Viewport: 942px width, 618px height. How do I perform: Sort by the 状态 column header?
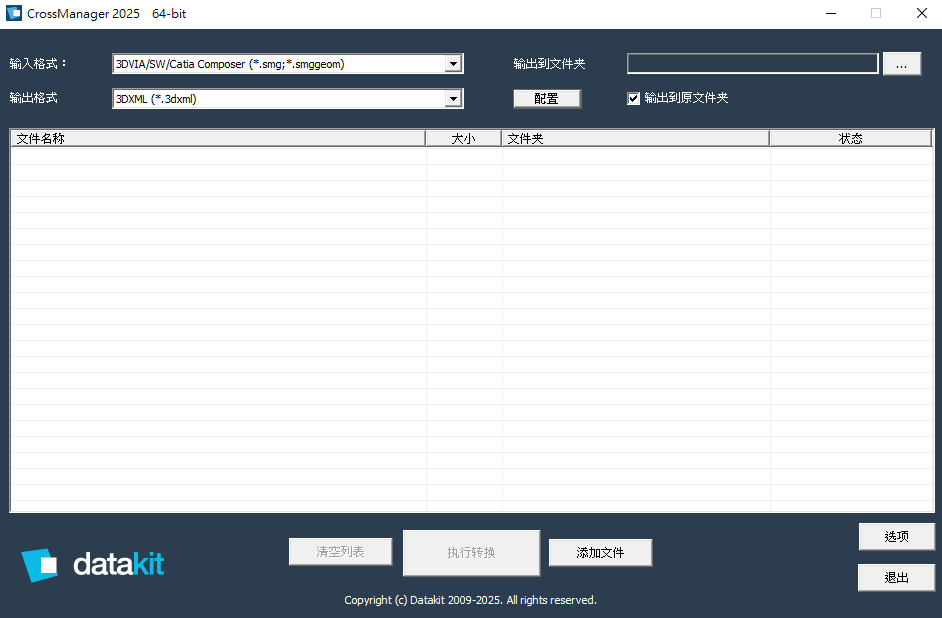coord(851,139)
